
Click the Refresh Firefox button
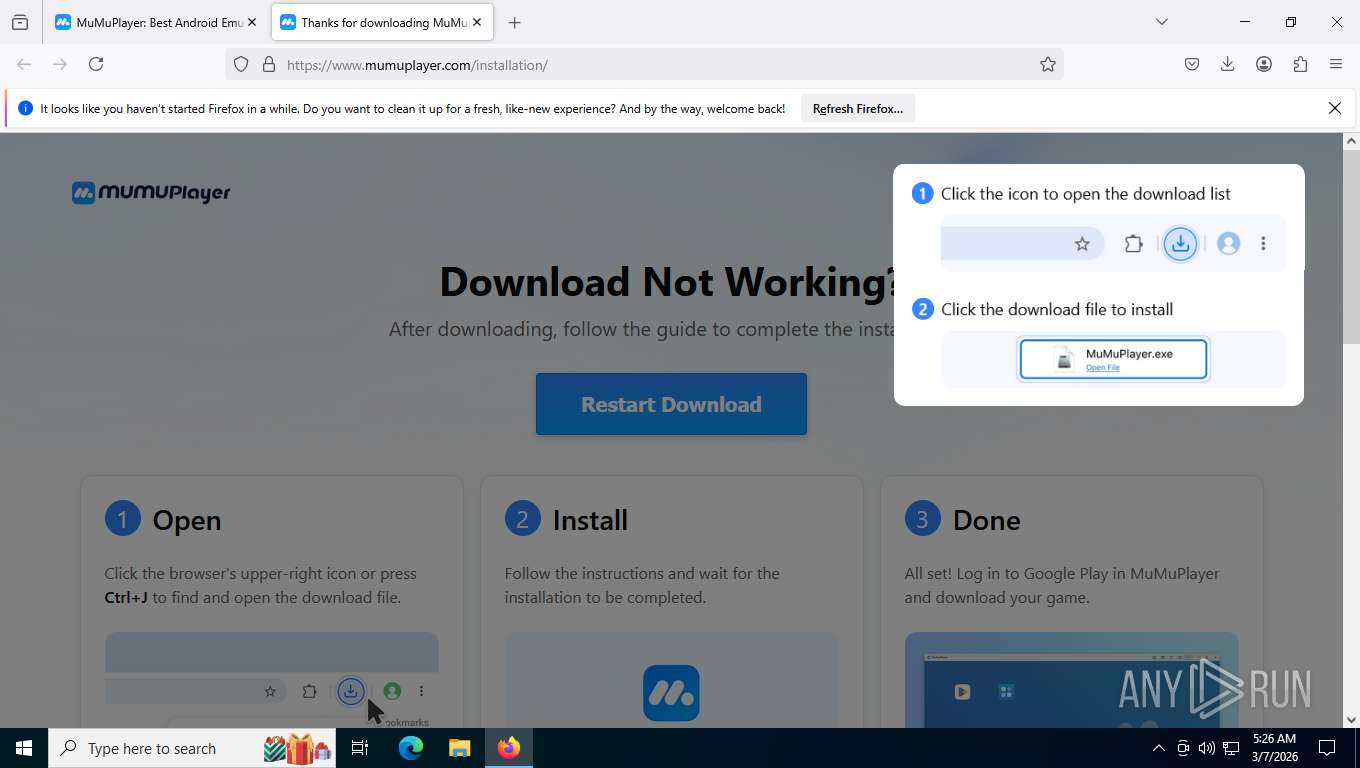click(858, 108)
